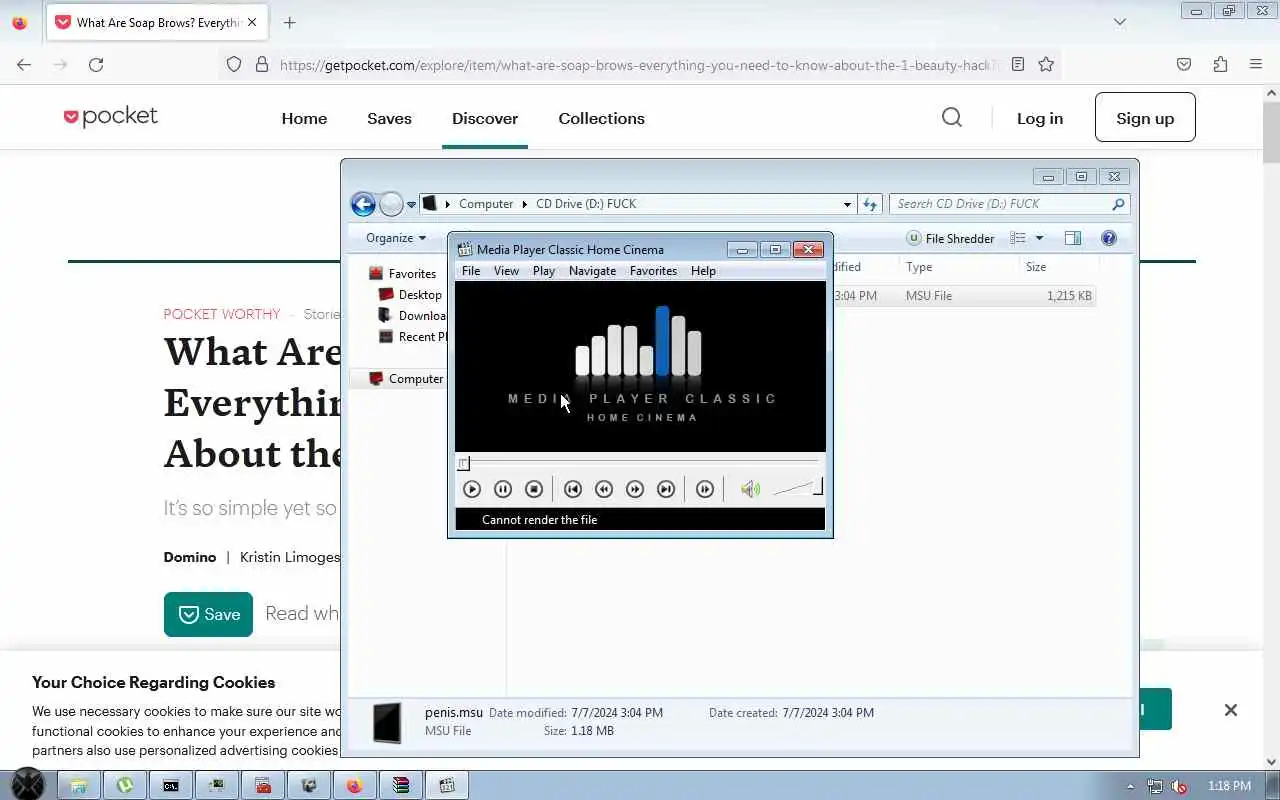Viewport: 1280px width, 800px height.
Task: Go to the Pocket Collections tab
Action: click(x=601, y=118)
